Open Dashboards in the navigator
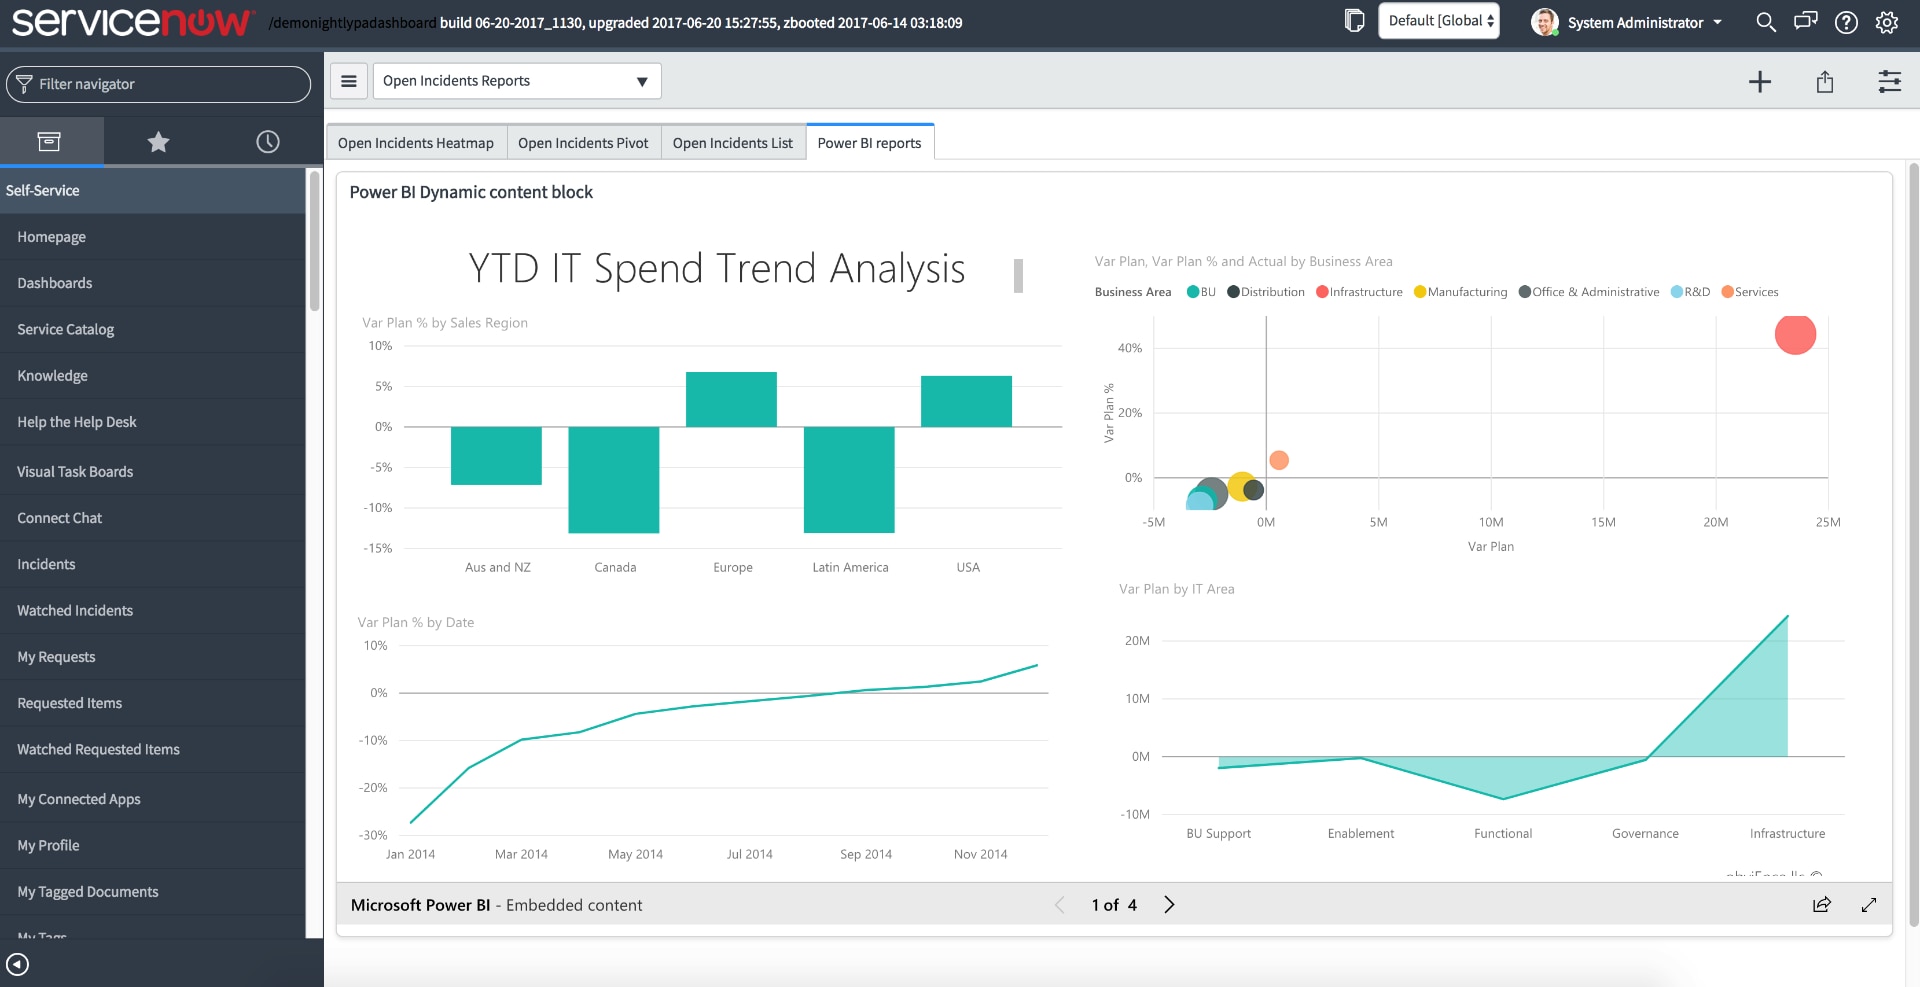This screenshot has height=987, width=1920. click(152, 283)
